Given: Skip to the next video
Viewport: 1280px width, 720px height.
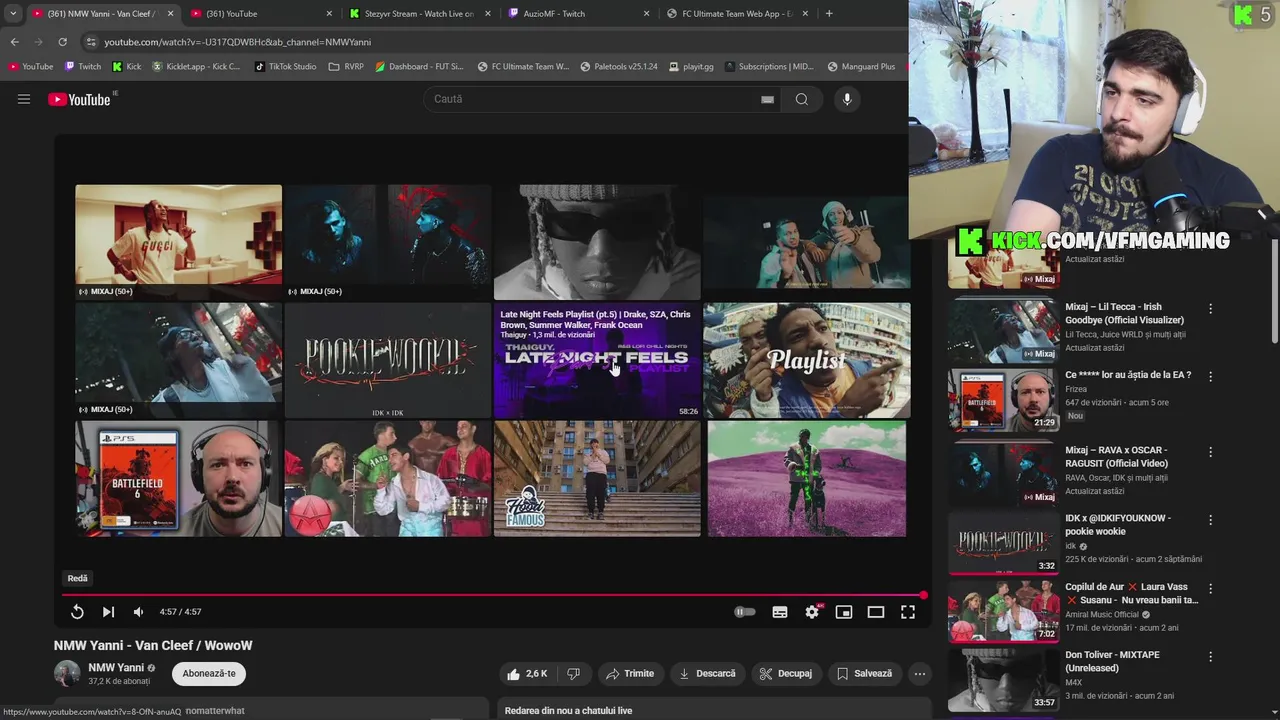Looking at the screenshot, I should (x=108, y=612).
